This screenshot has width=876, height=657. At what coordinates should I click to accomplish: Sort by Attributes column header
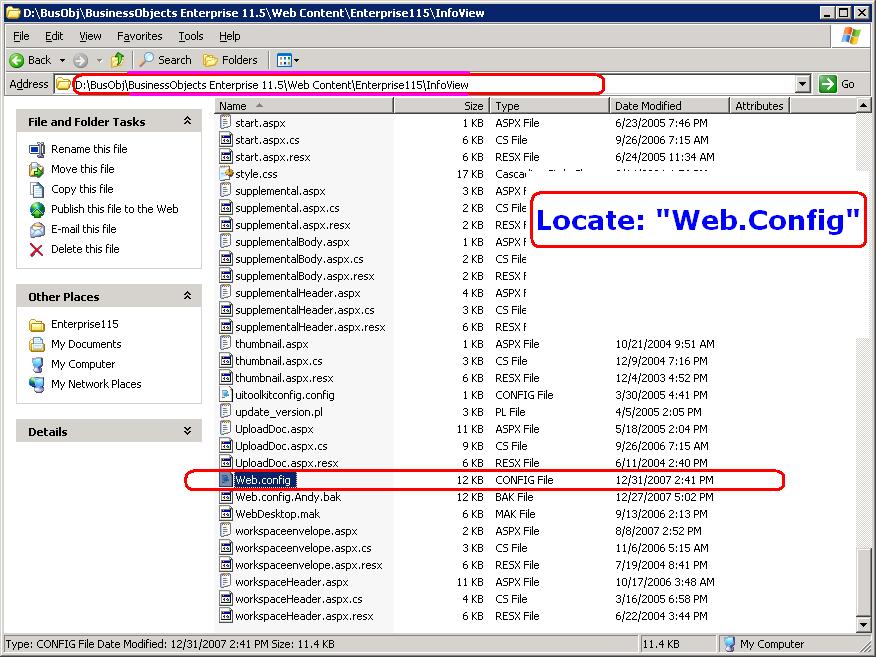pyautogui.click(x=759, y=106)
